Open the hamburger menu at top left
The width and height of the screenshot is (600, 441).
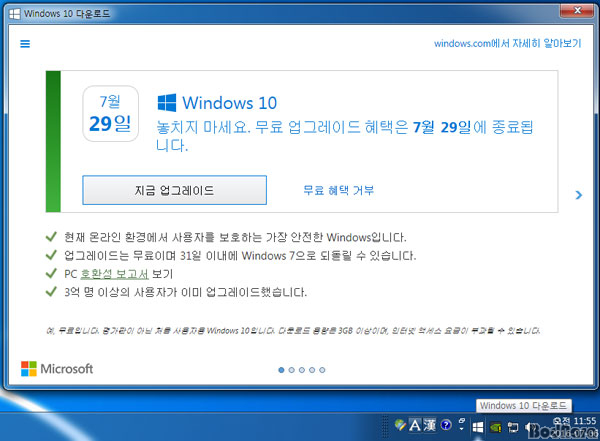(x=25, y=44)
